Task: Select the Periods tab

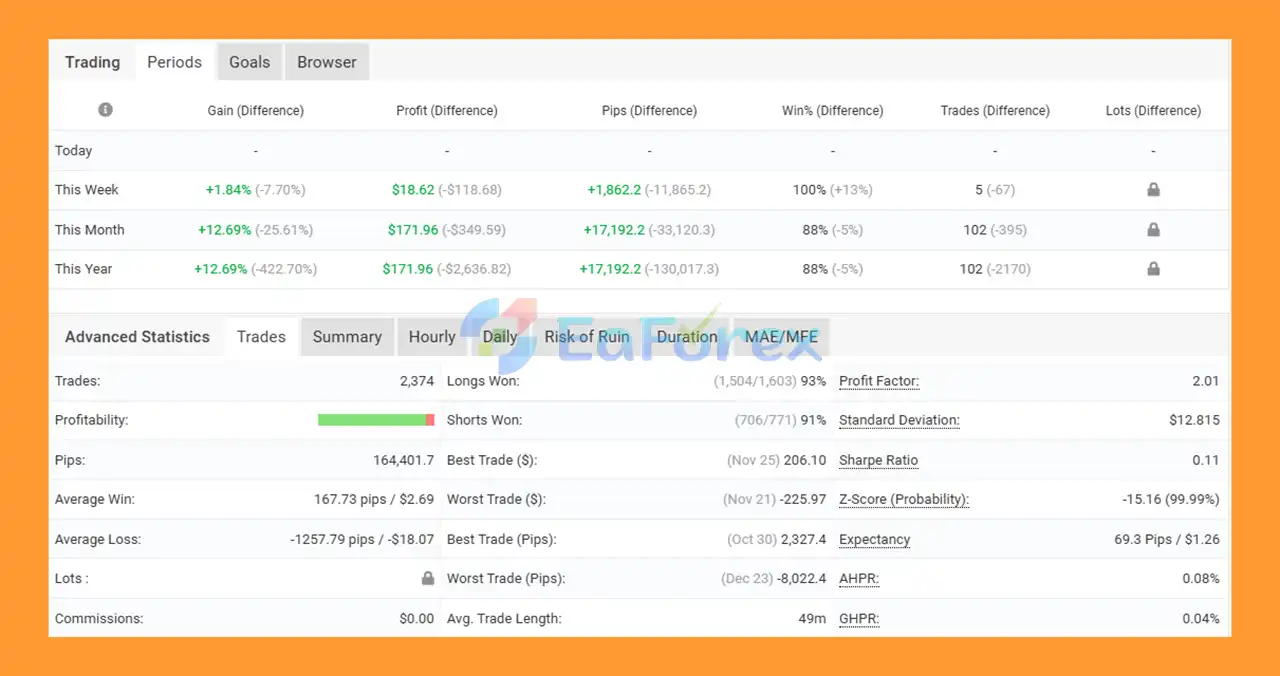Action: point(174,62)
